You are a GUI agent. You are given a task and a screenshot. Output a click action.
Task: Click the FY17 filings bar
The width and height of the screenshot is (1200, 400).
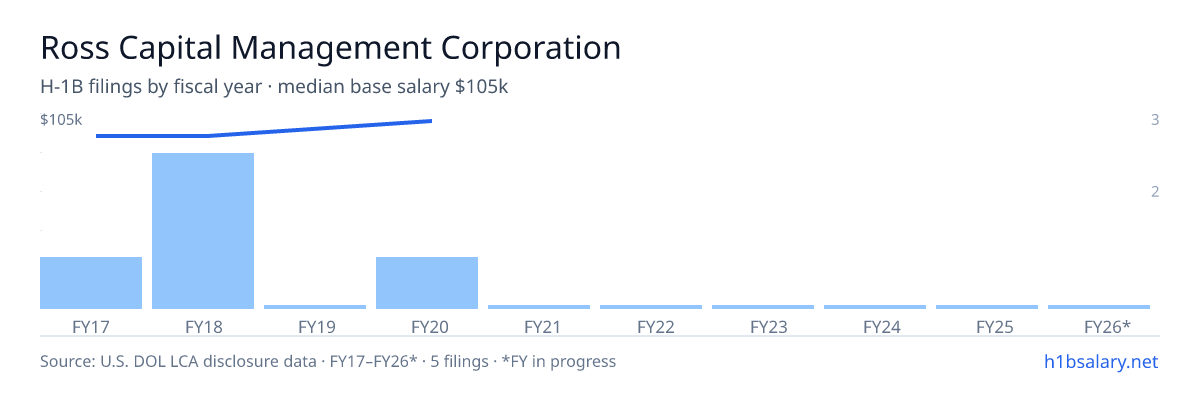(x=91, y=283)
